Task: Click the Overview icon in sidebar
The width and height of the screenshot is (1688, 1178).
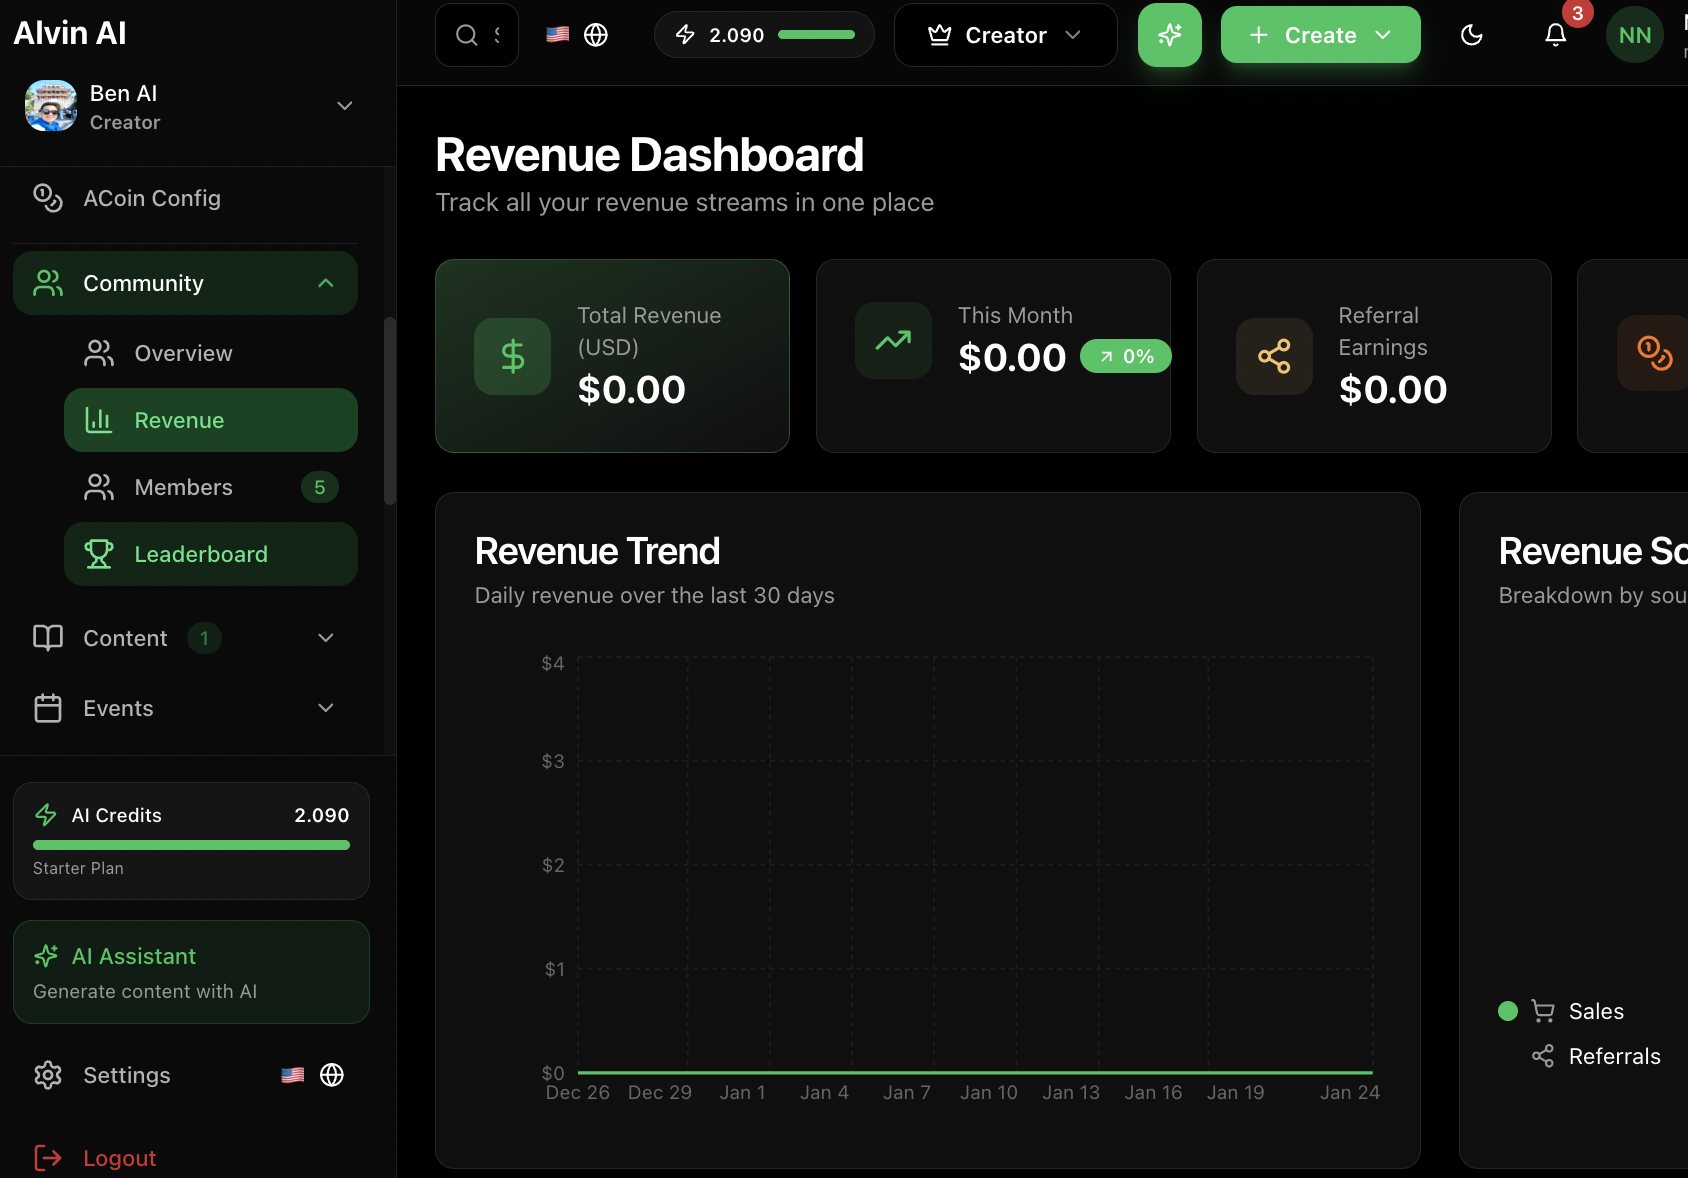Action: pos(99,353)
